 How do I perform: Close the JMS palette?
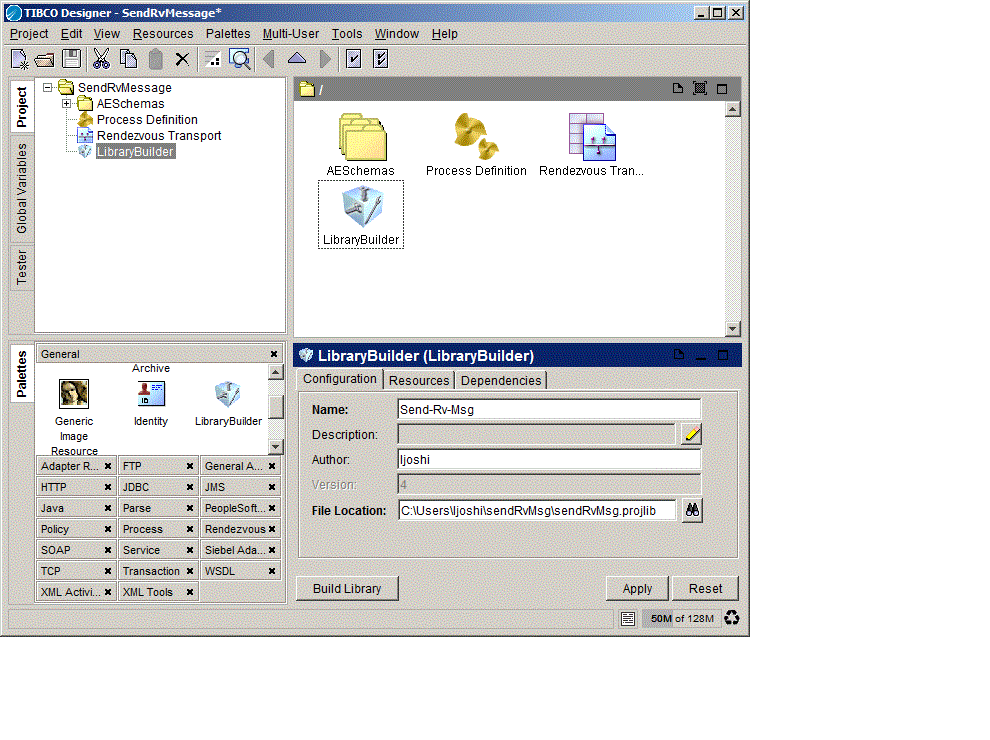pyautogui.click(x=272, y=487)
